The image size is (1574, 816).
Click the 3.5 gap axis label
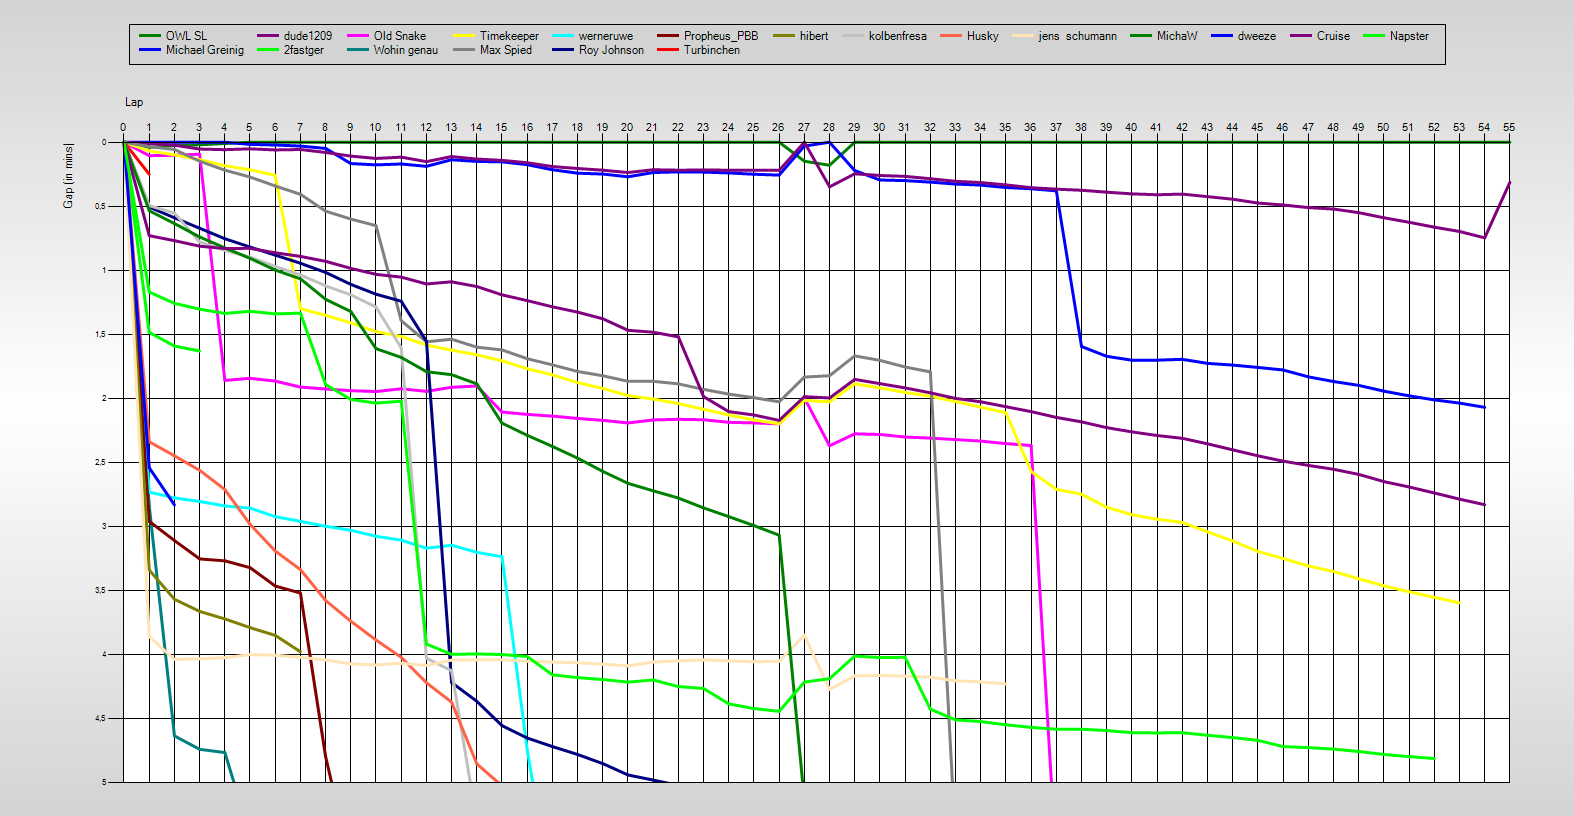tap(100, 591)
